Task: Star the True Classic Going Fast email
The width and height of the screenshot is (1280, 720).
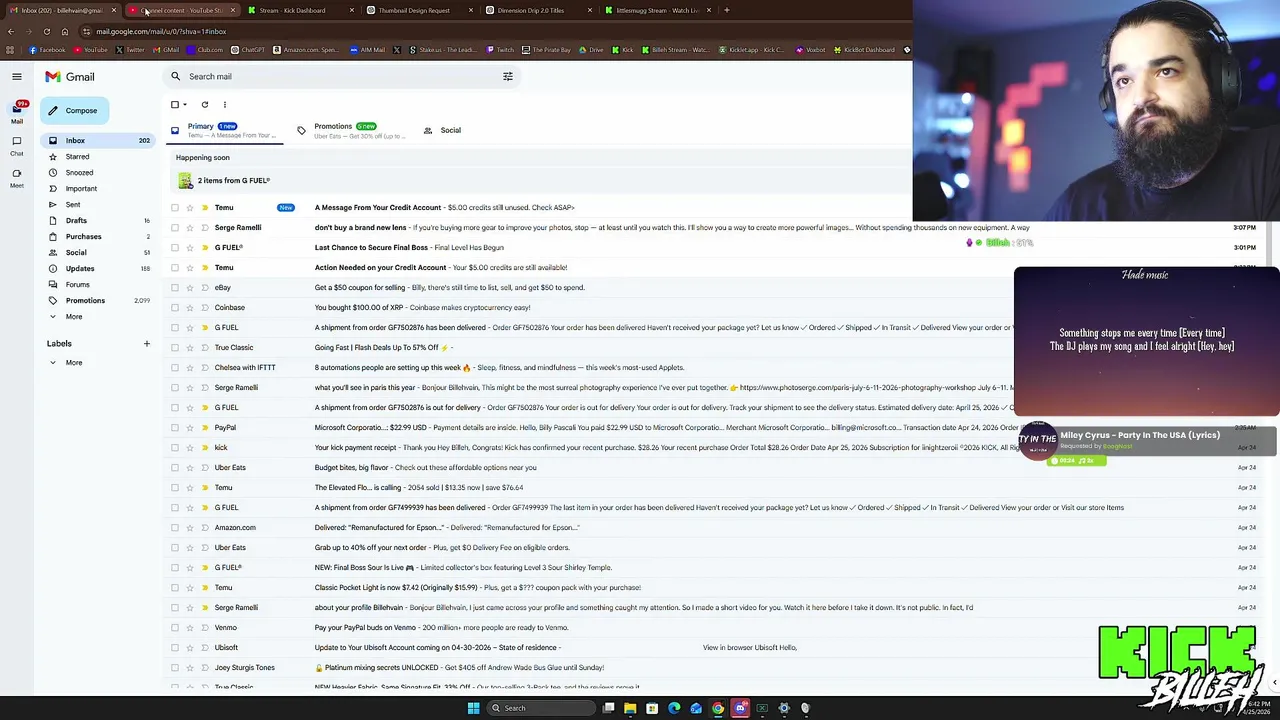Action: tap(190, 348)
